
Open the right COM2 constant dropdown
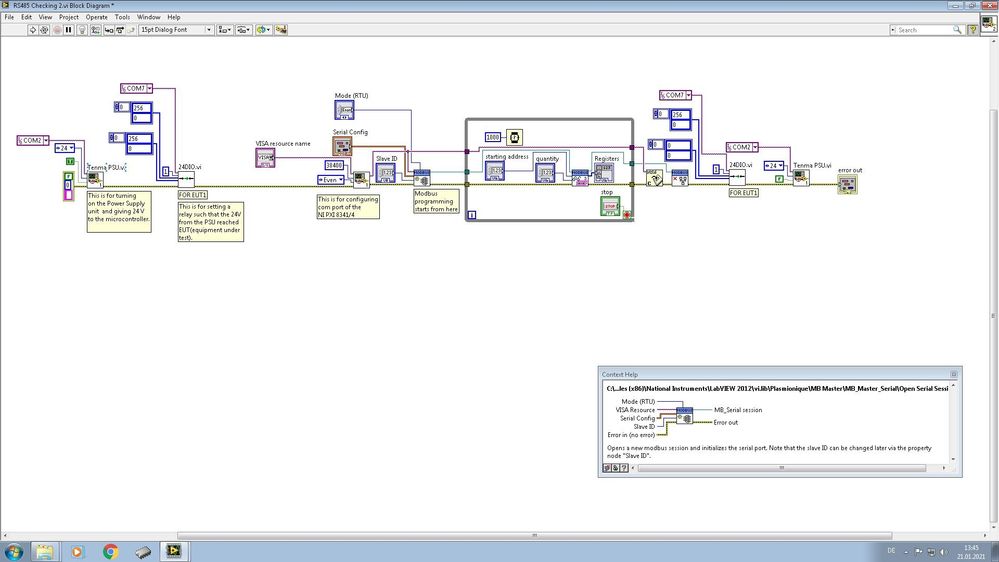(755, 147)
